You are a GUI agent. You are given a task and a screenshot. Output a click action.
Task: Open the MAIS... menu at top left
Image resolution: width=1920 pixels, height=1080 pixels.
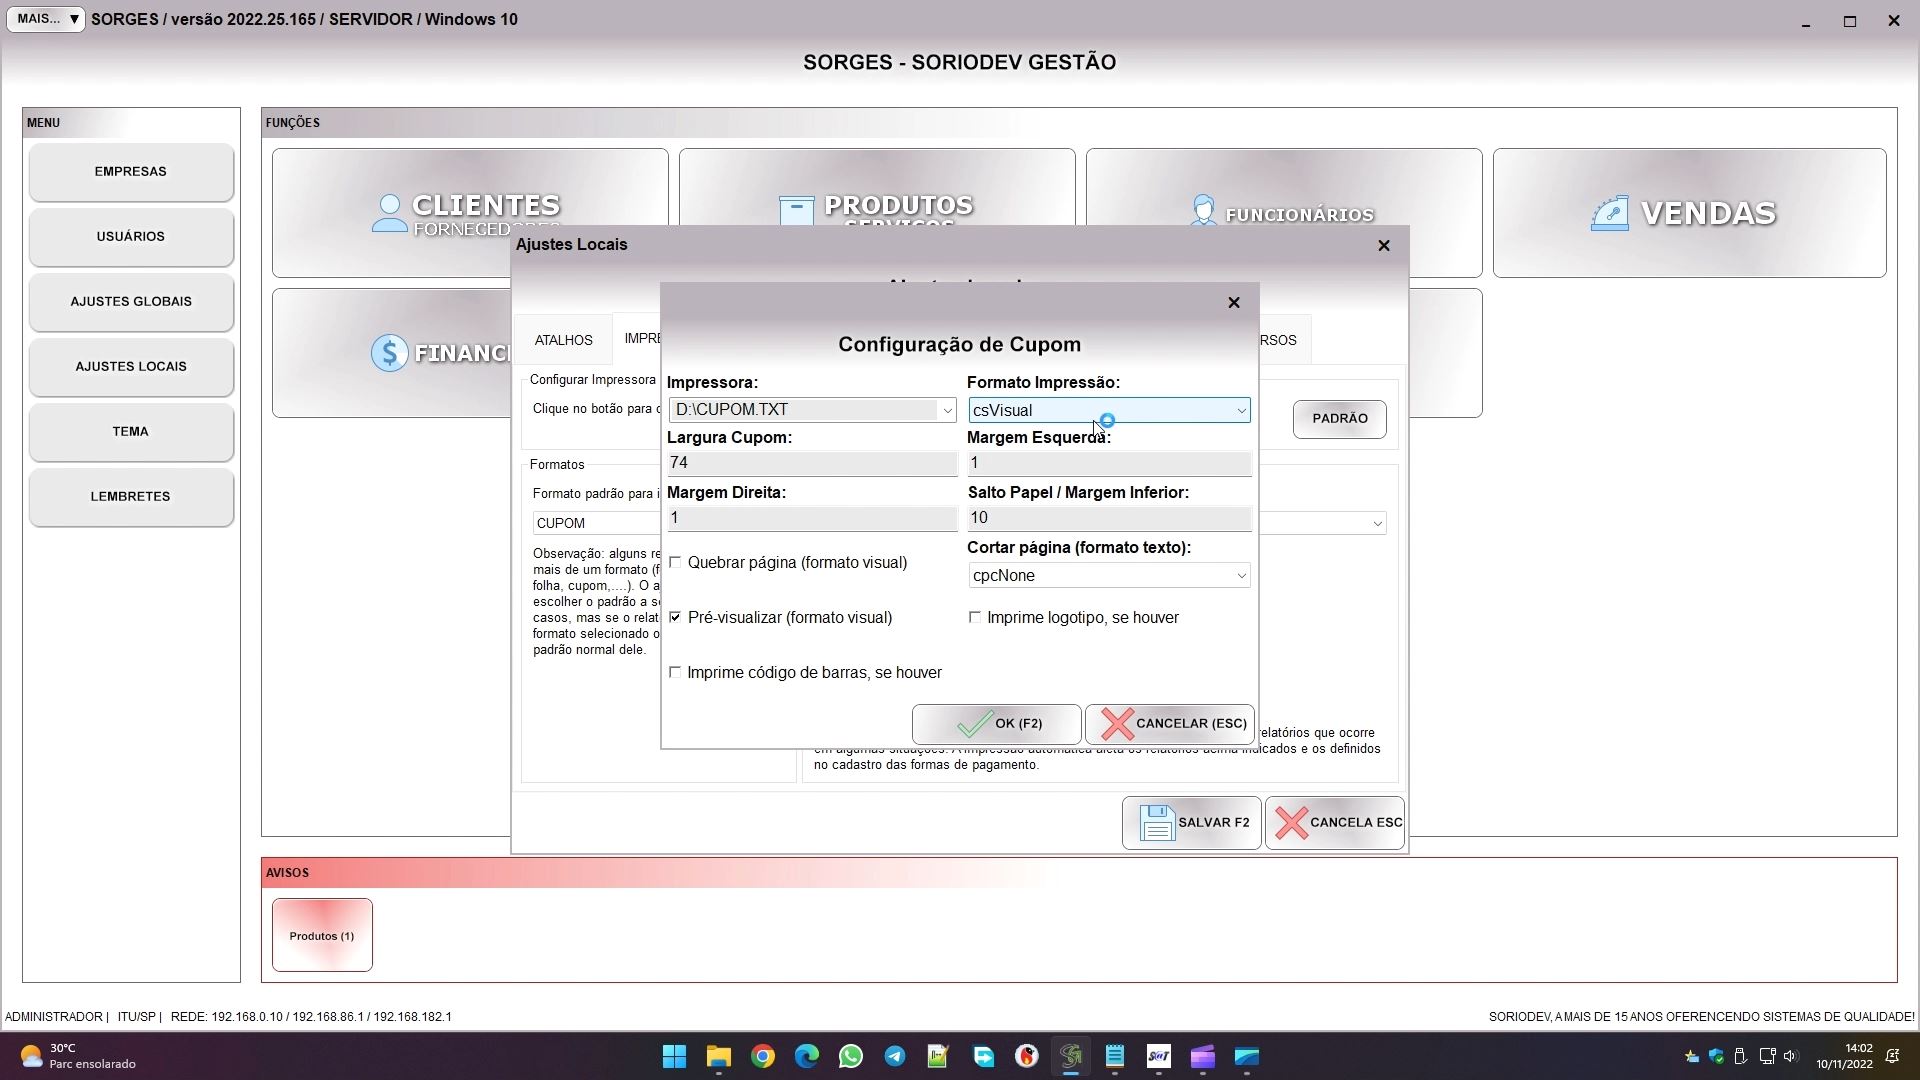46,19
